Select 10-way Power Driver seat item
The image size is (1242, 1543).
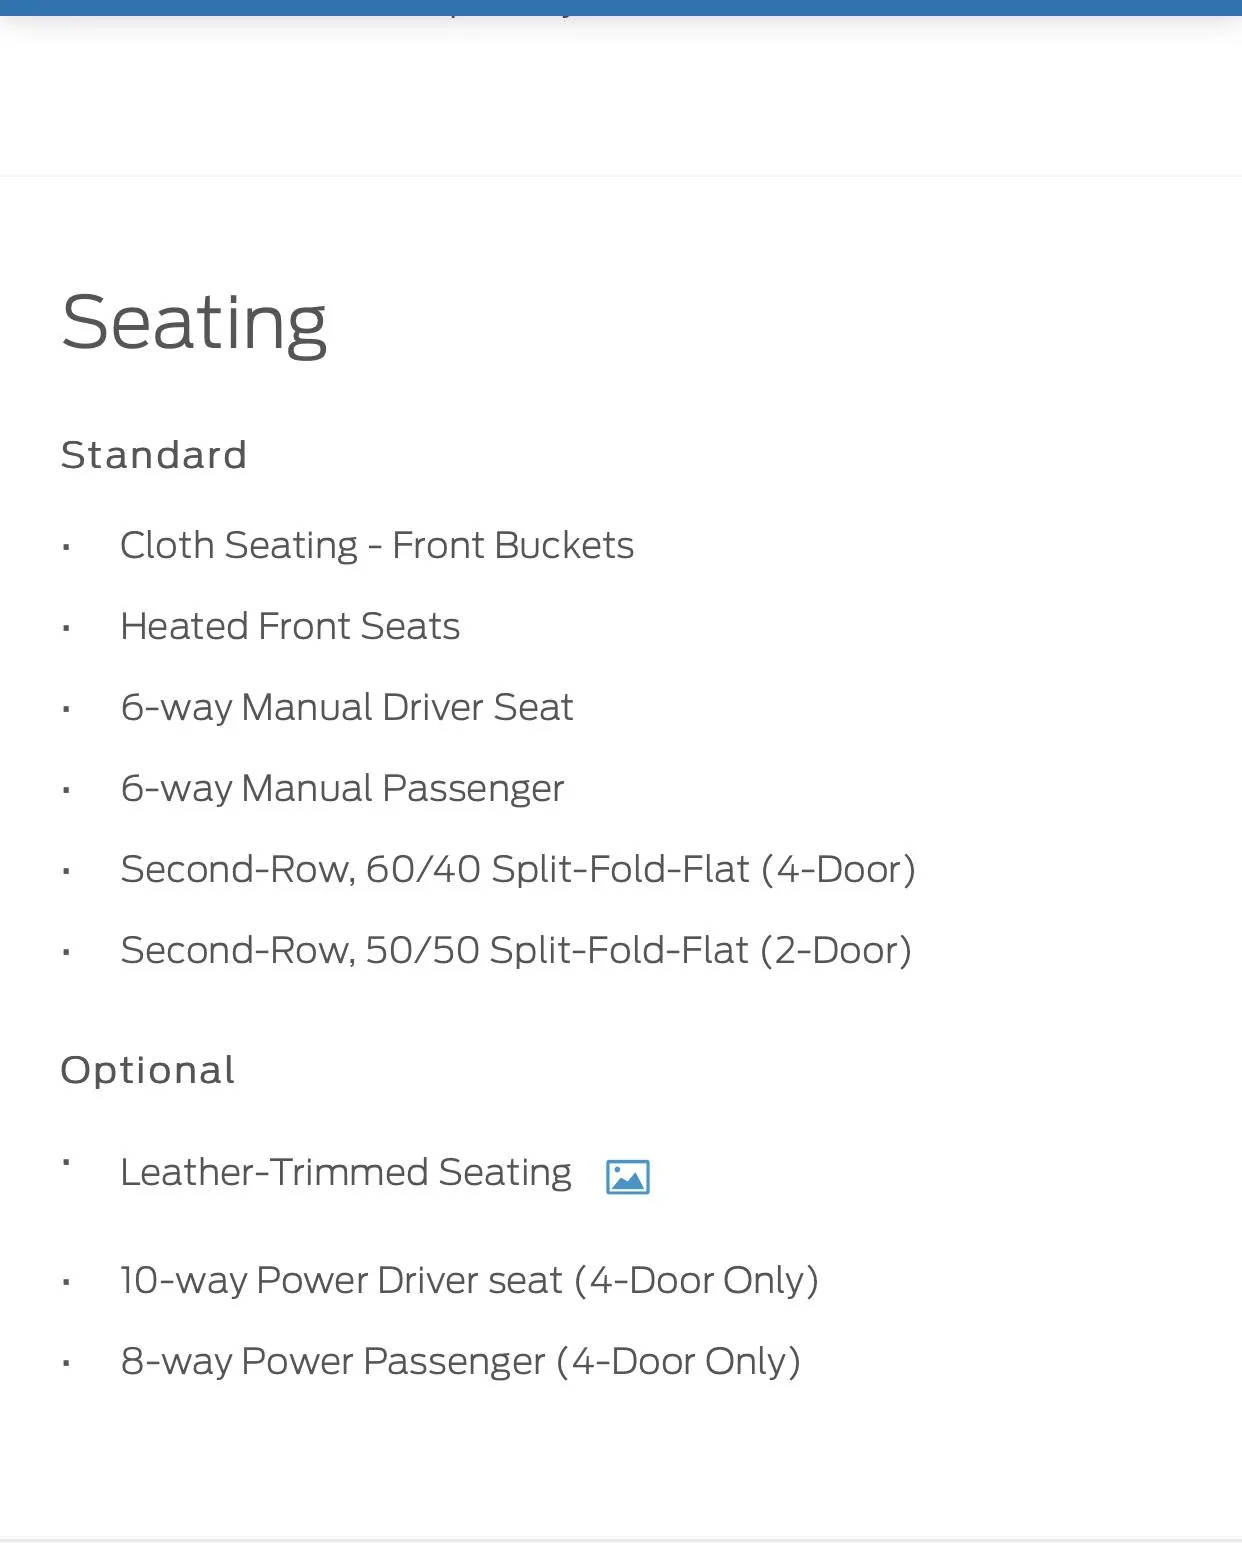[469, 1280]
